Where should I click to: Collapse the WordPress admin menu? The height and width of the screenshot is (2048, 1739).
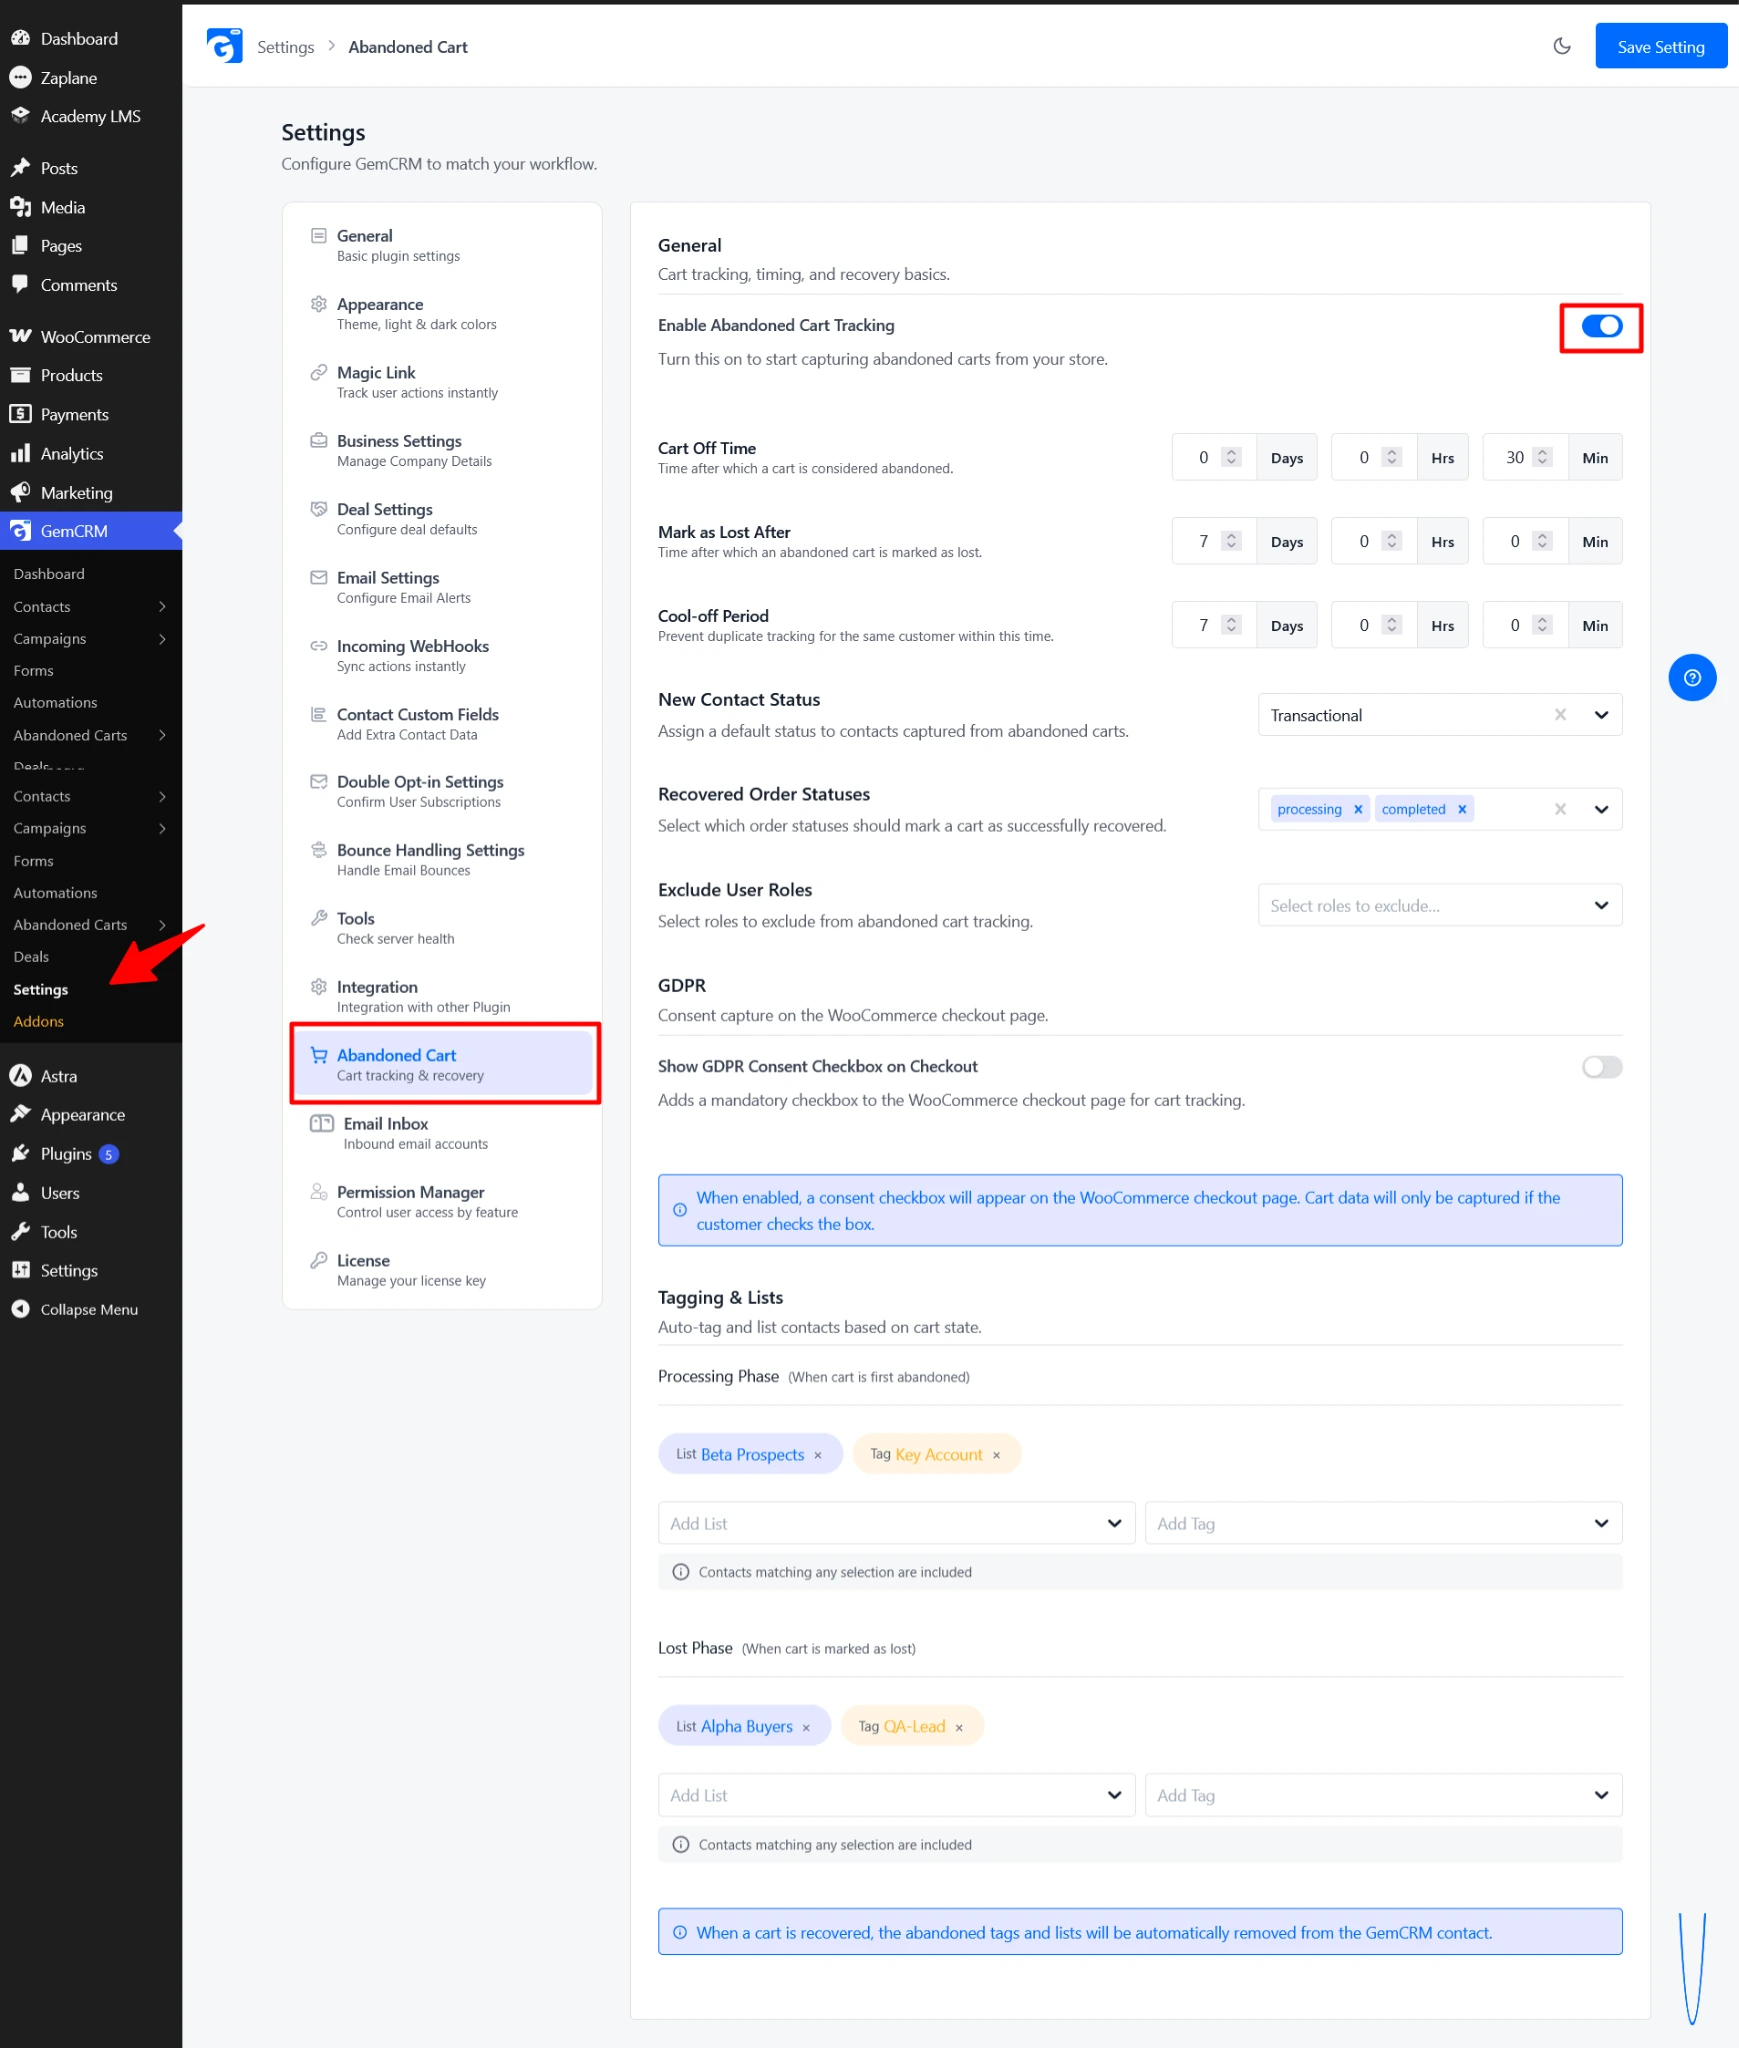pos(91,1310)
